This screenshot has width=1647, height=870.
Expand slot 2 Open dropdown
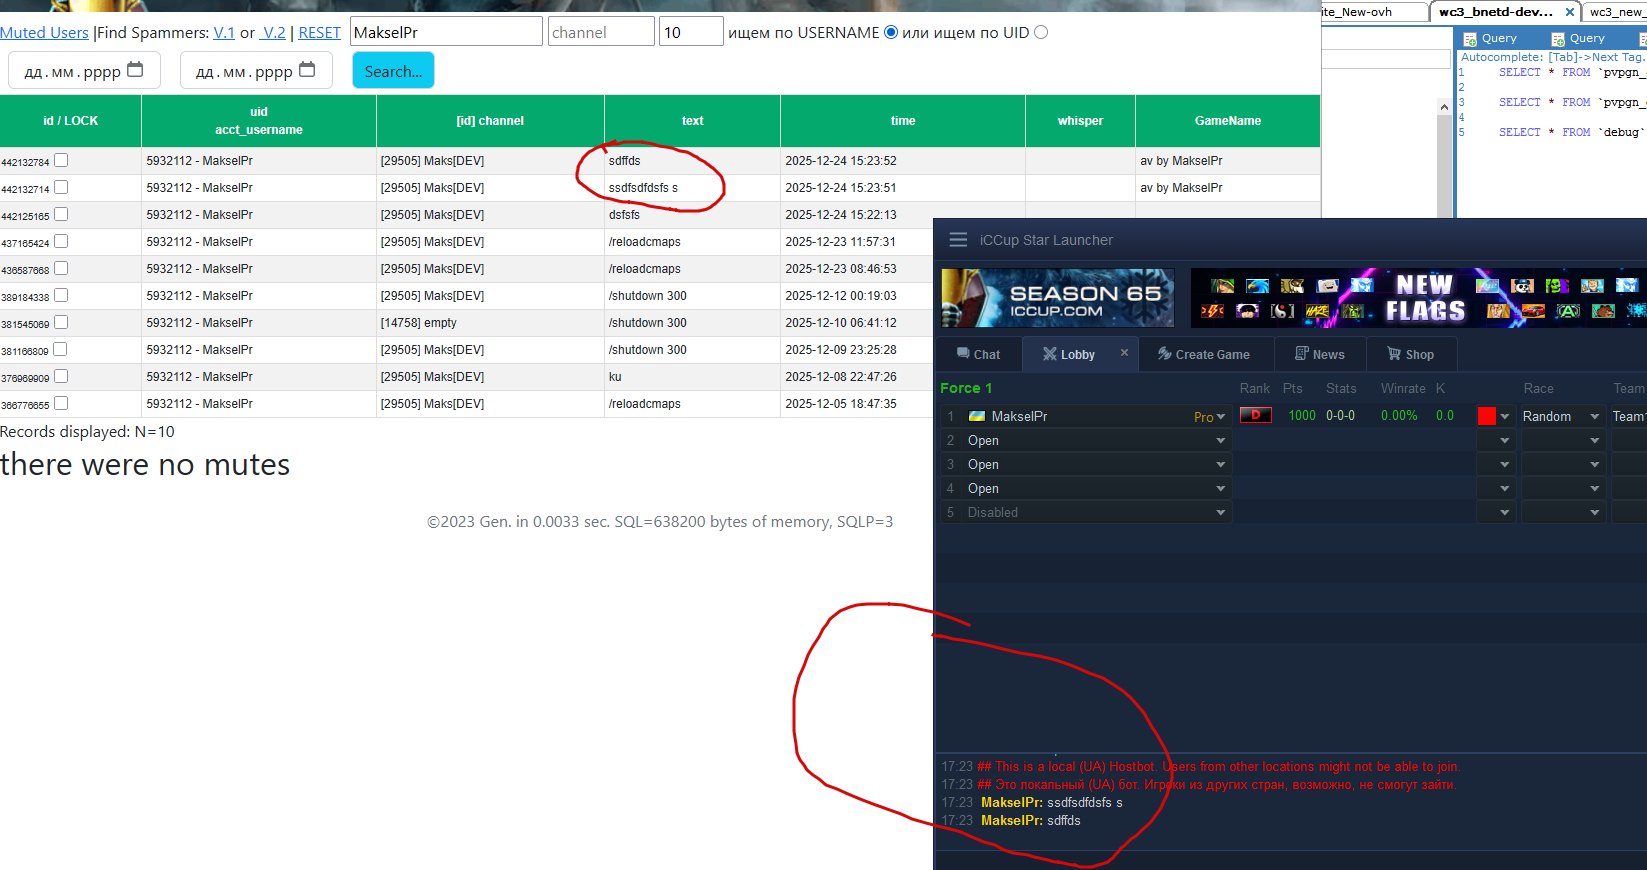point(1221,441)
